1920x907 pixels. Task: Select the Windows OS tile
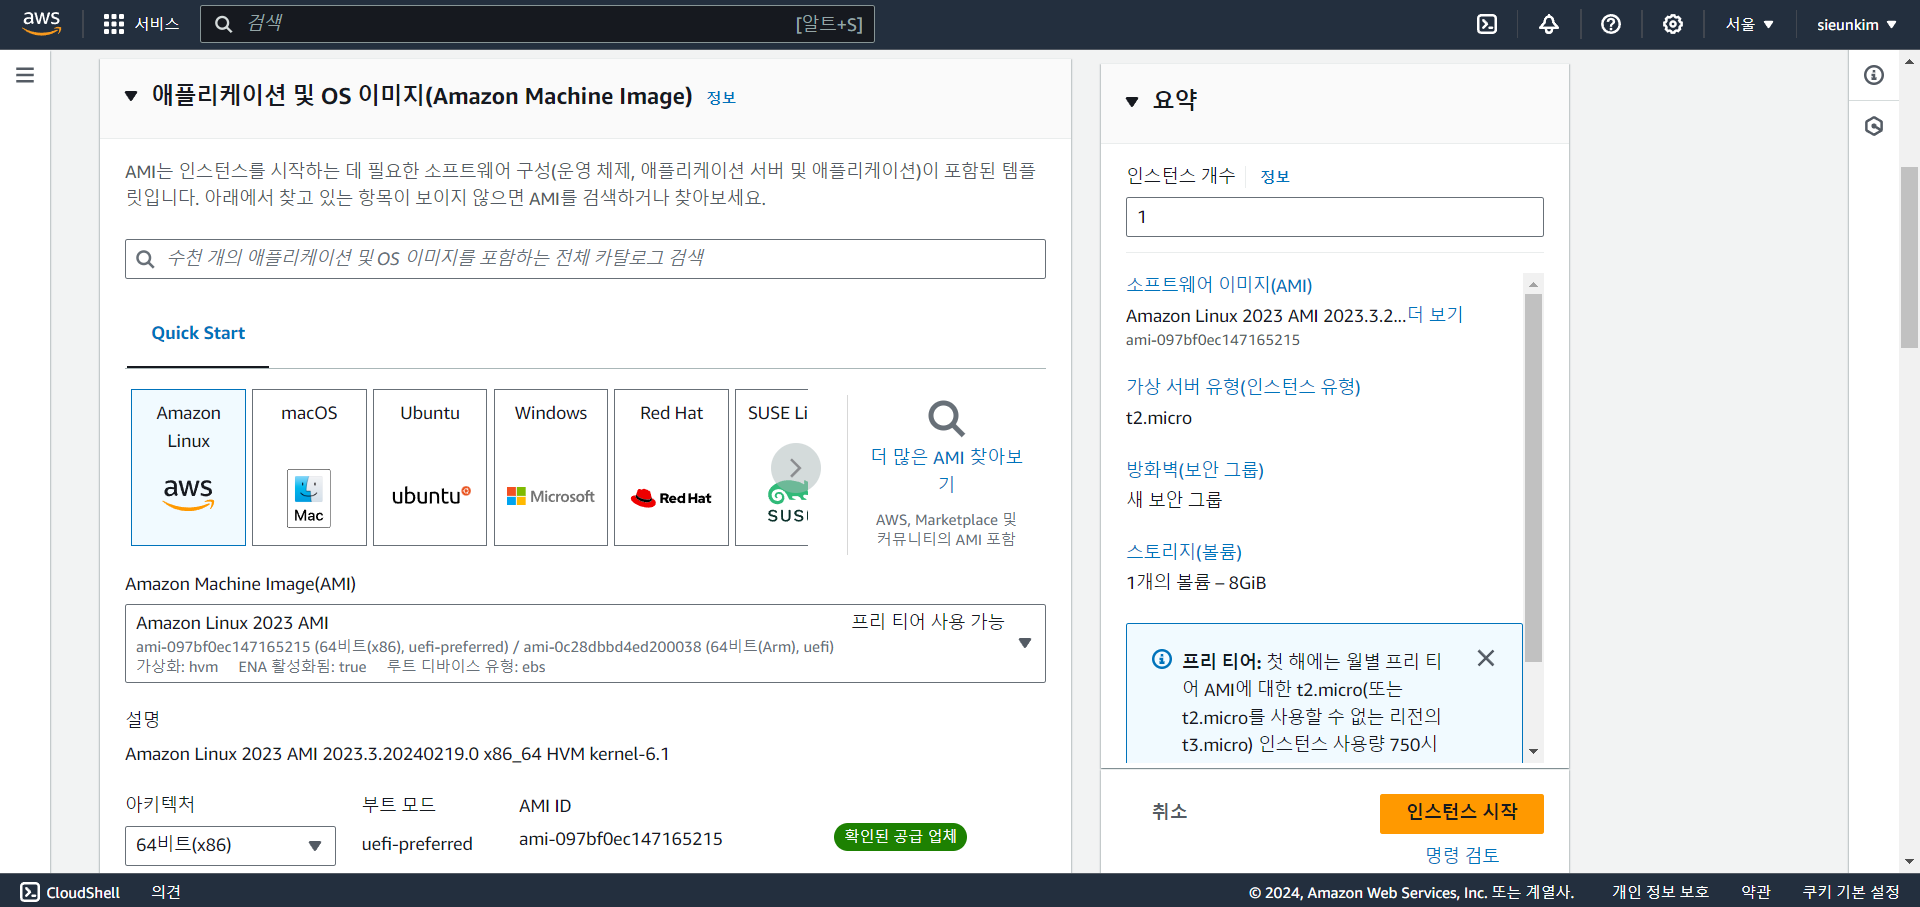pos(551,467)
